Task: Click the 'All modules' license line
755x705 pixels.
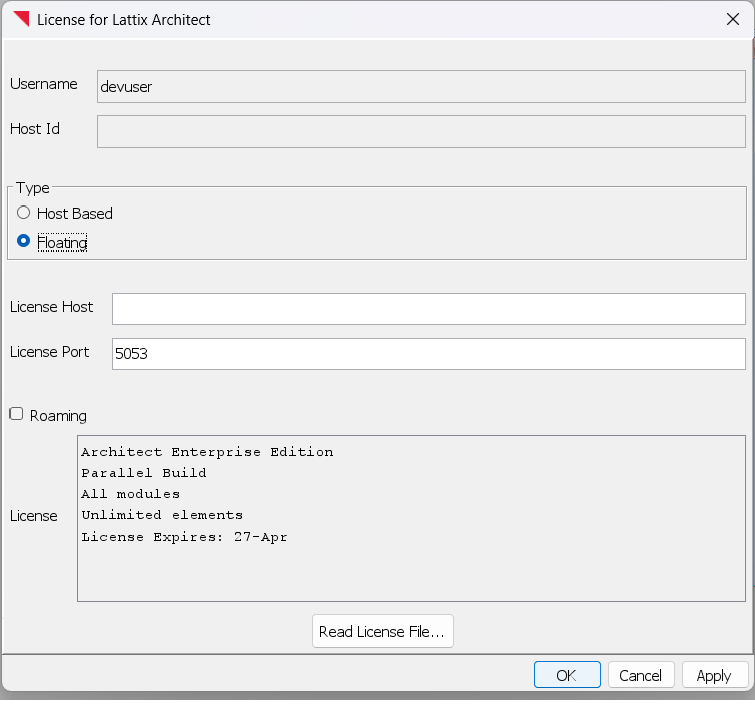Action: tap(130, 494)
